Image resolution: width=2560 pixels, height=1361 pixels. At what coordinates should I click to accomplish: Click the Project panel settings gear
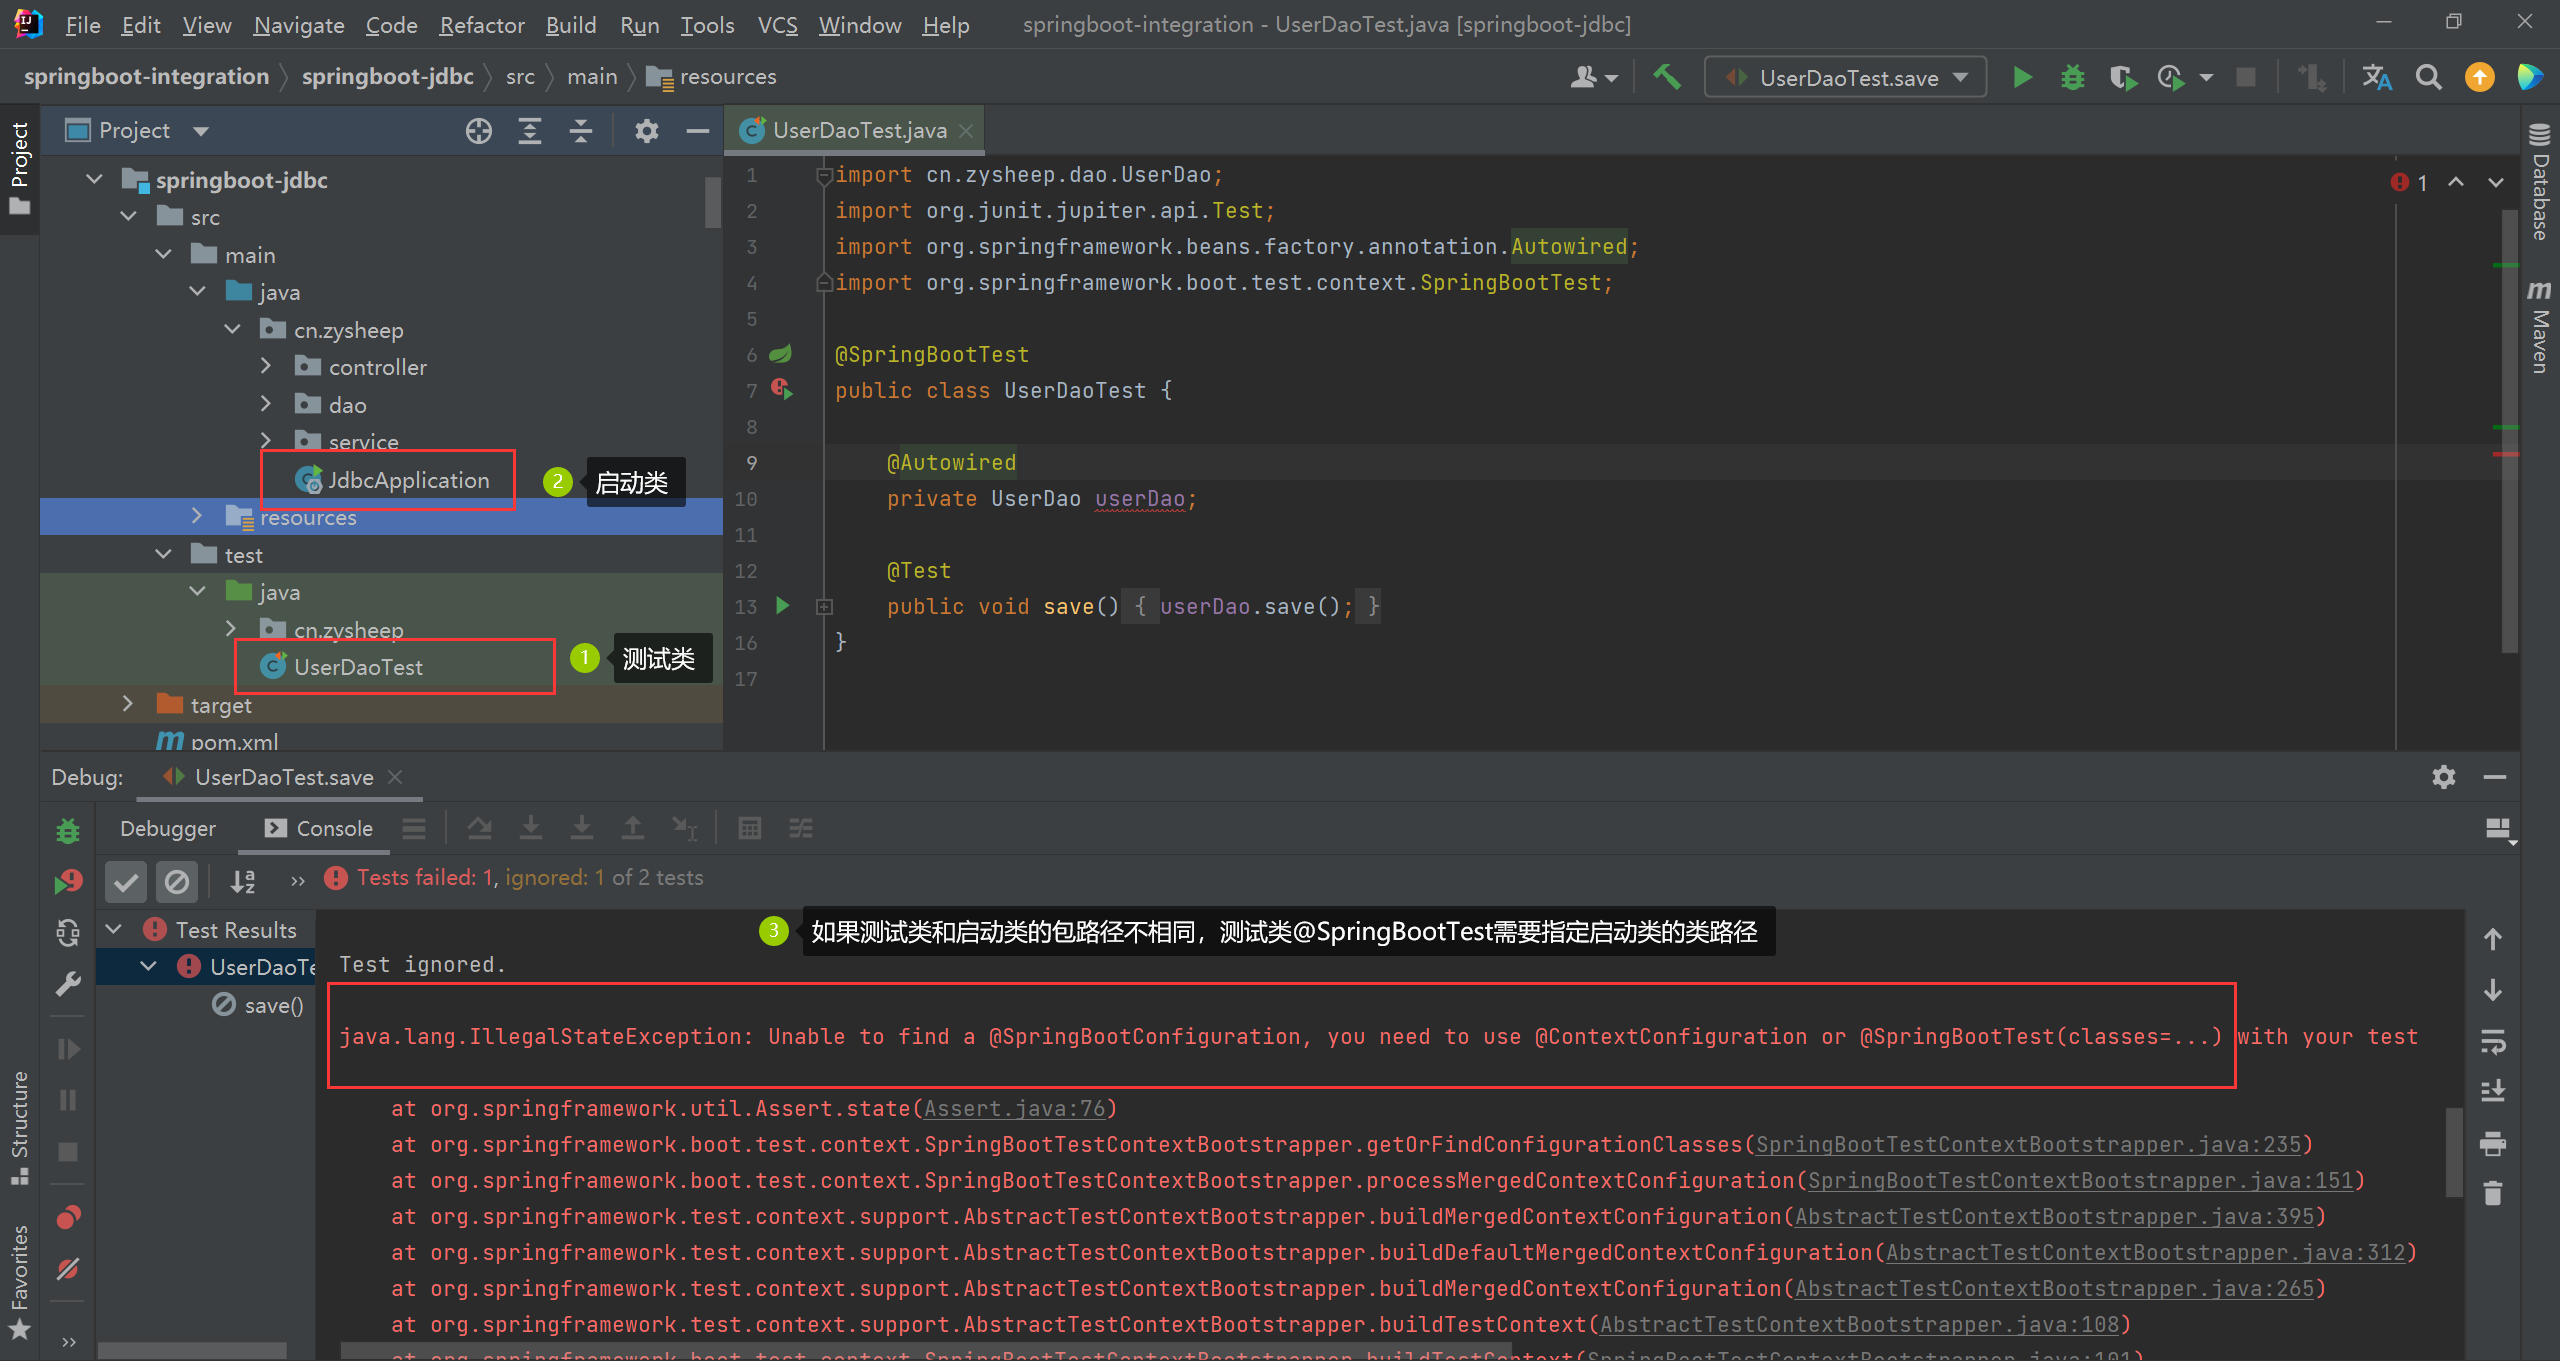coord(647,131)
